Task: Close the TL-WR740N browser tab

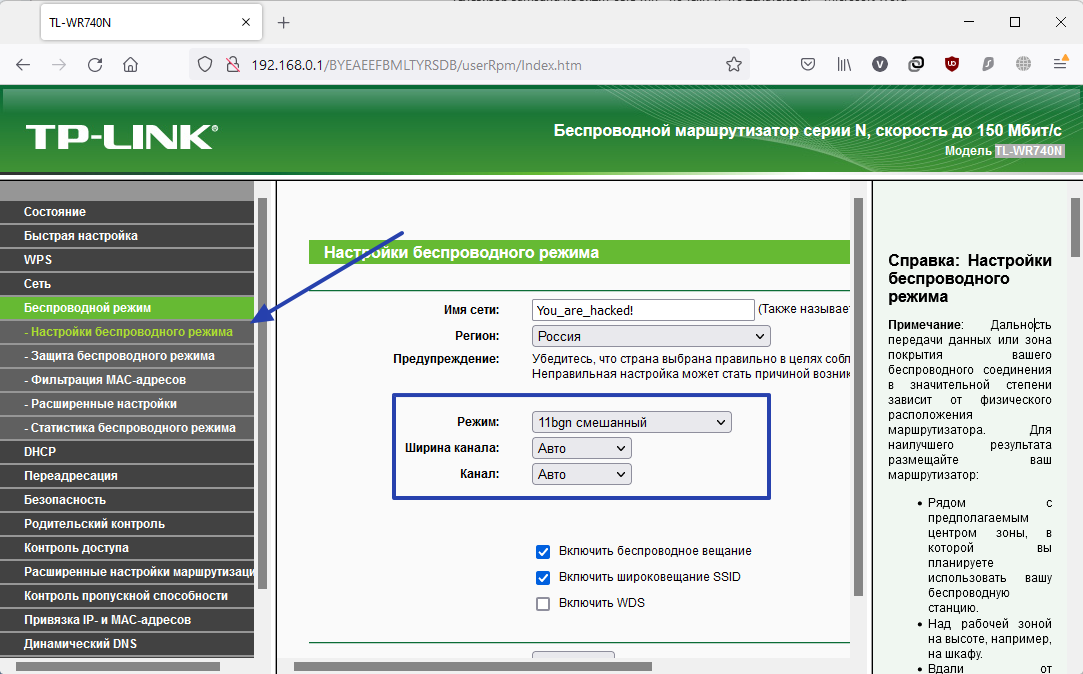Action: (246, 23)
